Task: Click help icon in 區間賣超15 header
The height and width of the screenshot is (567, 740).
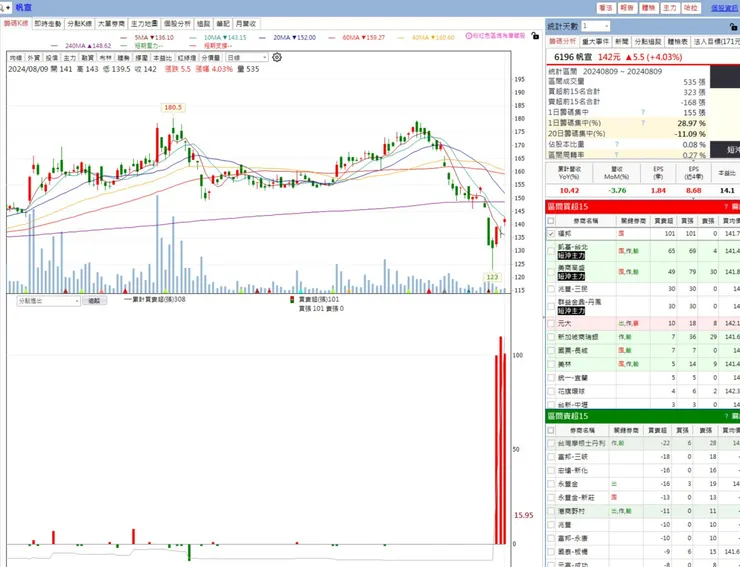Action: (x=726, y=416)
